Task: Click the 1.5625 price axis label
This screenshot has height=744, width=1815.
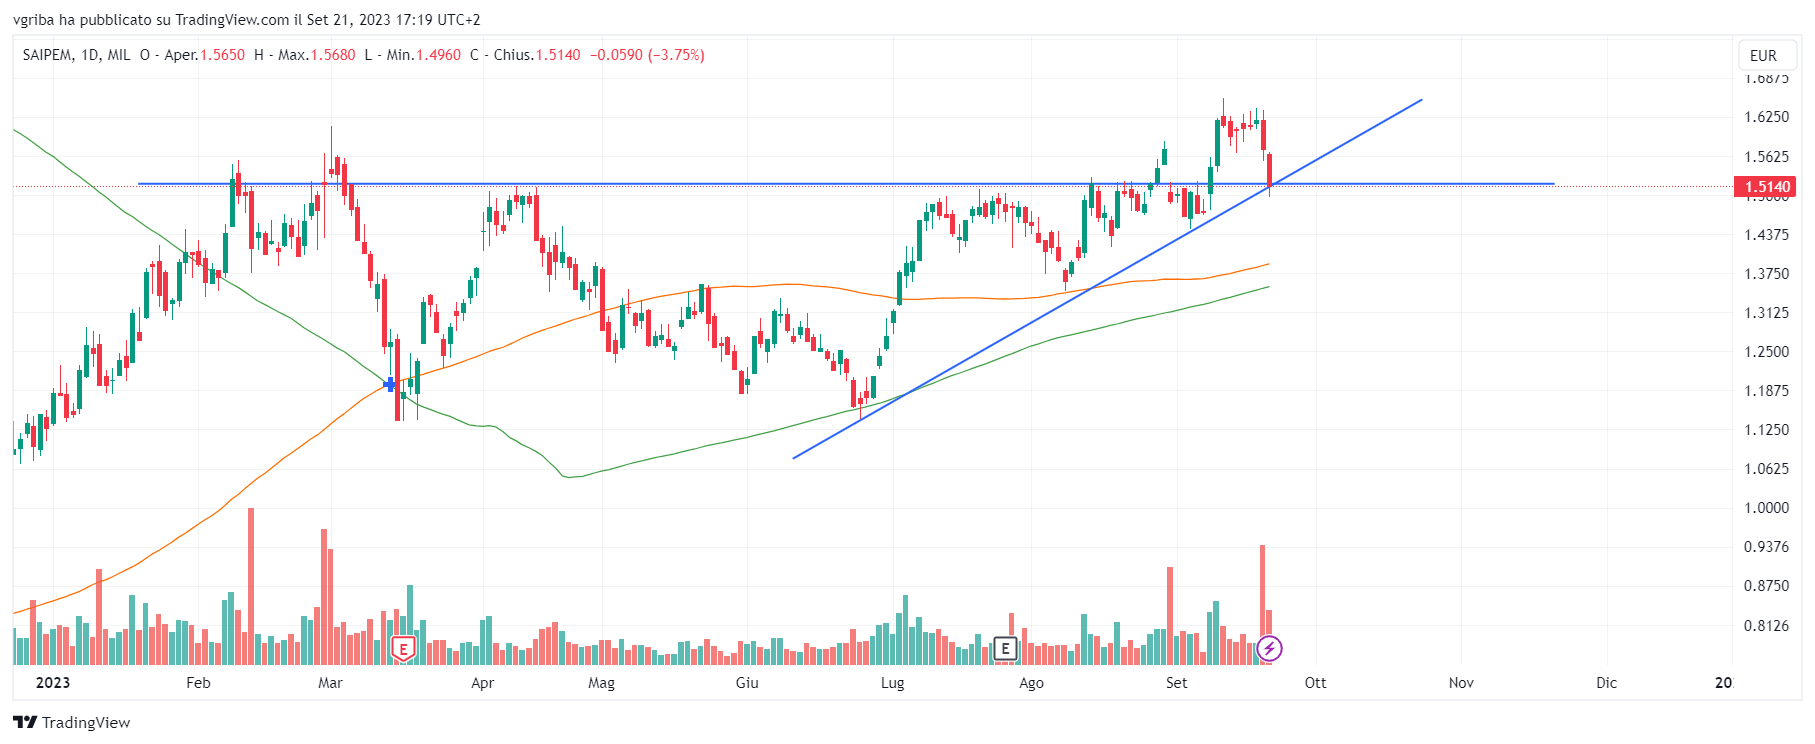Action: coord(1767,157)
